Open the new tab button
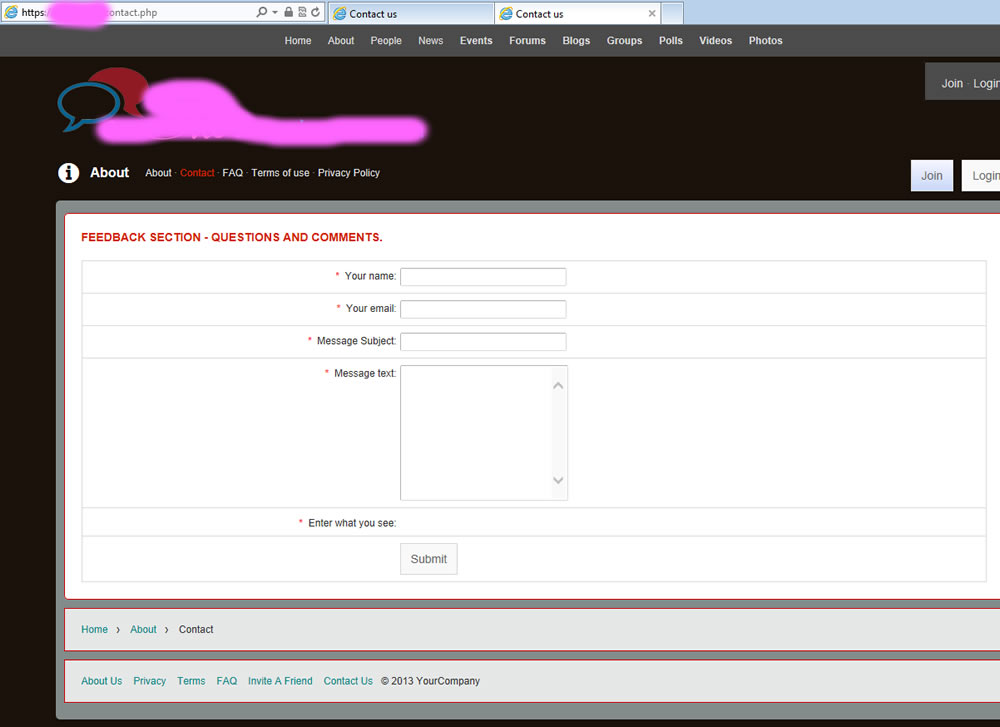1000x727 pixels. 672,14
